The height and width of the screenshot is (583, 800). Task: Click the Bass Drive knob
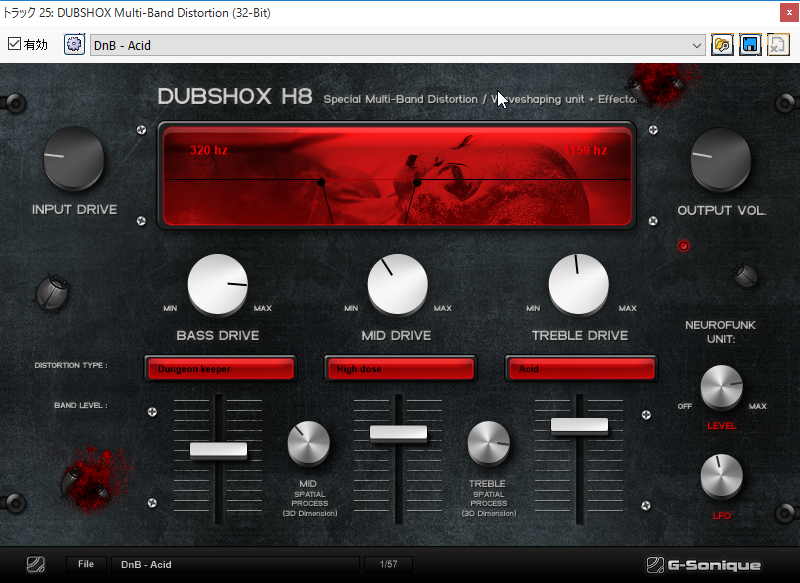tap(218, 284)
